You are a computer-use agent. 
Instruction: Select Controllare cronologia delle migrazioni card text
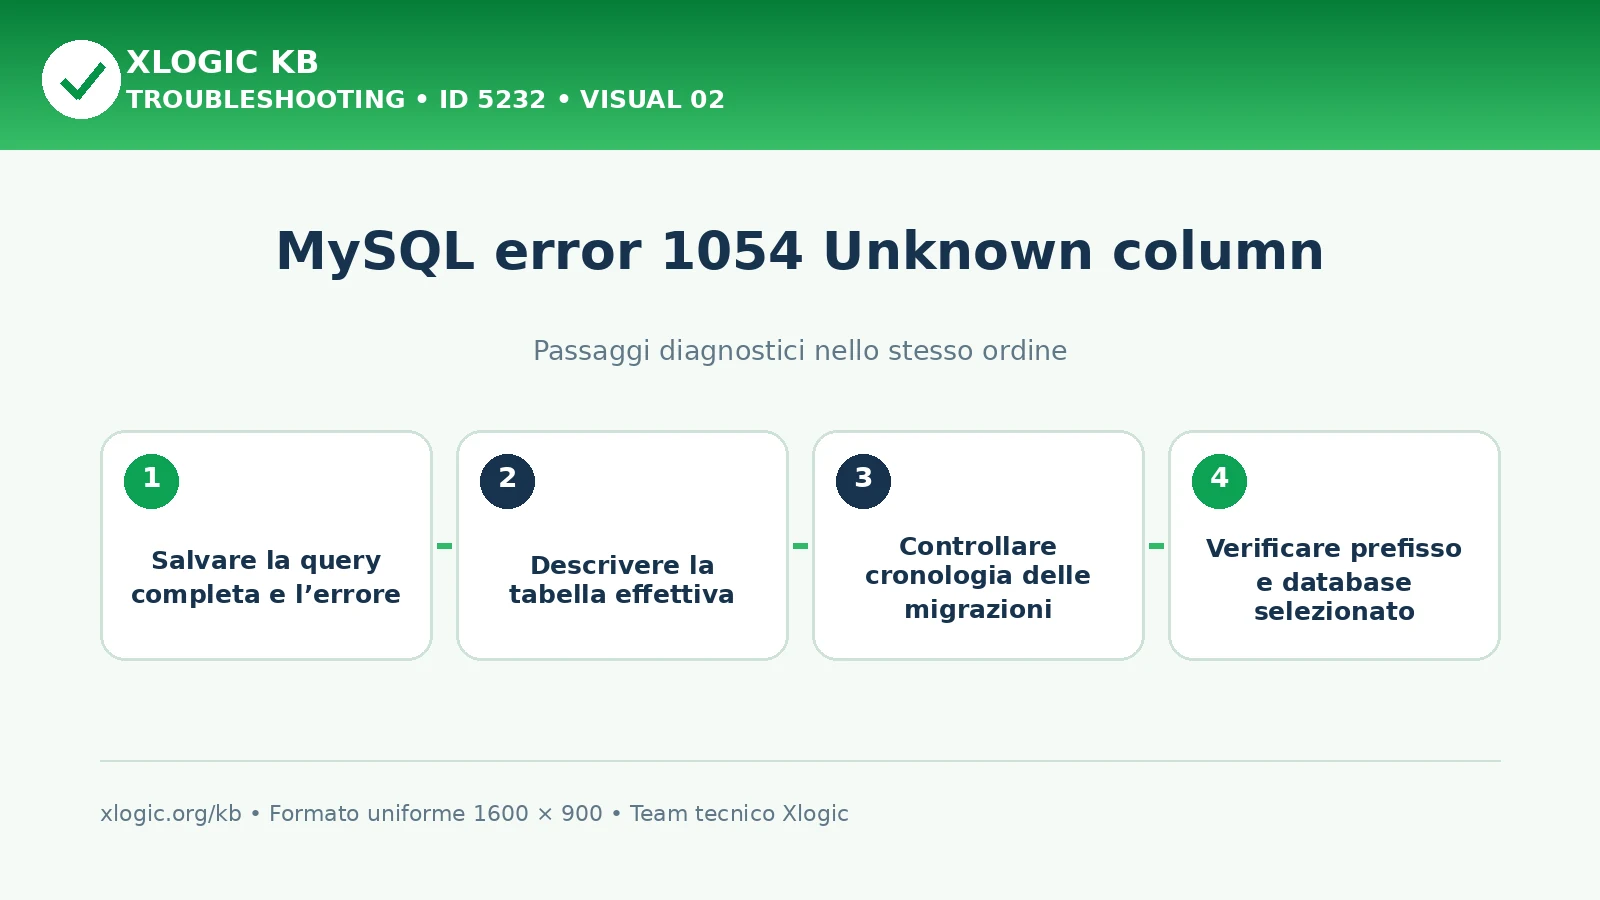(x=978, y=577)
